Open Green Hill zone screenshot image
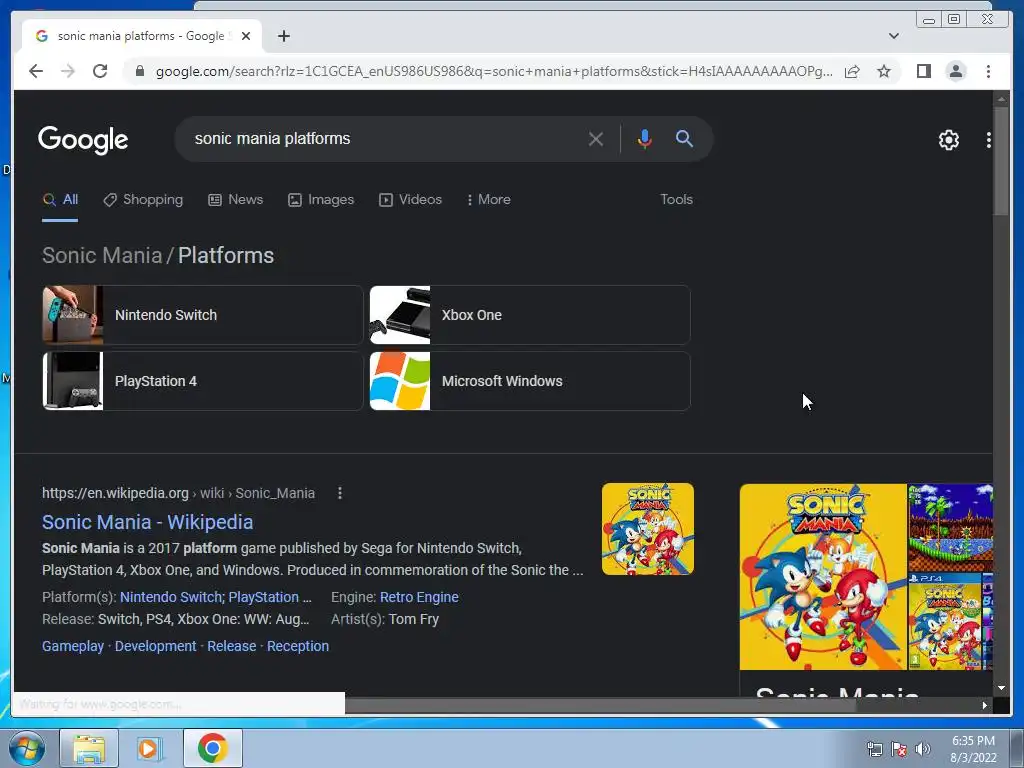 950,528
